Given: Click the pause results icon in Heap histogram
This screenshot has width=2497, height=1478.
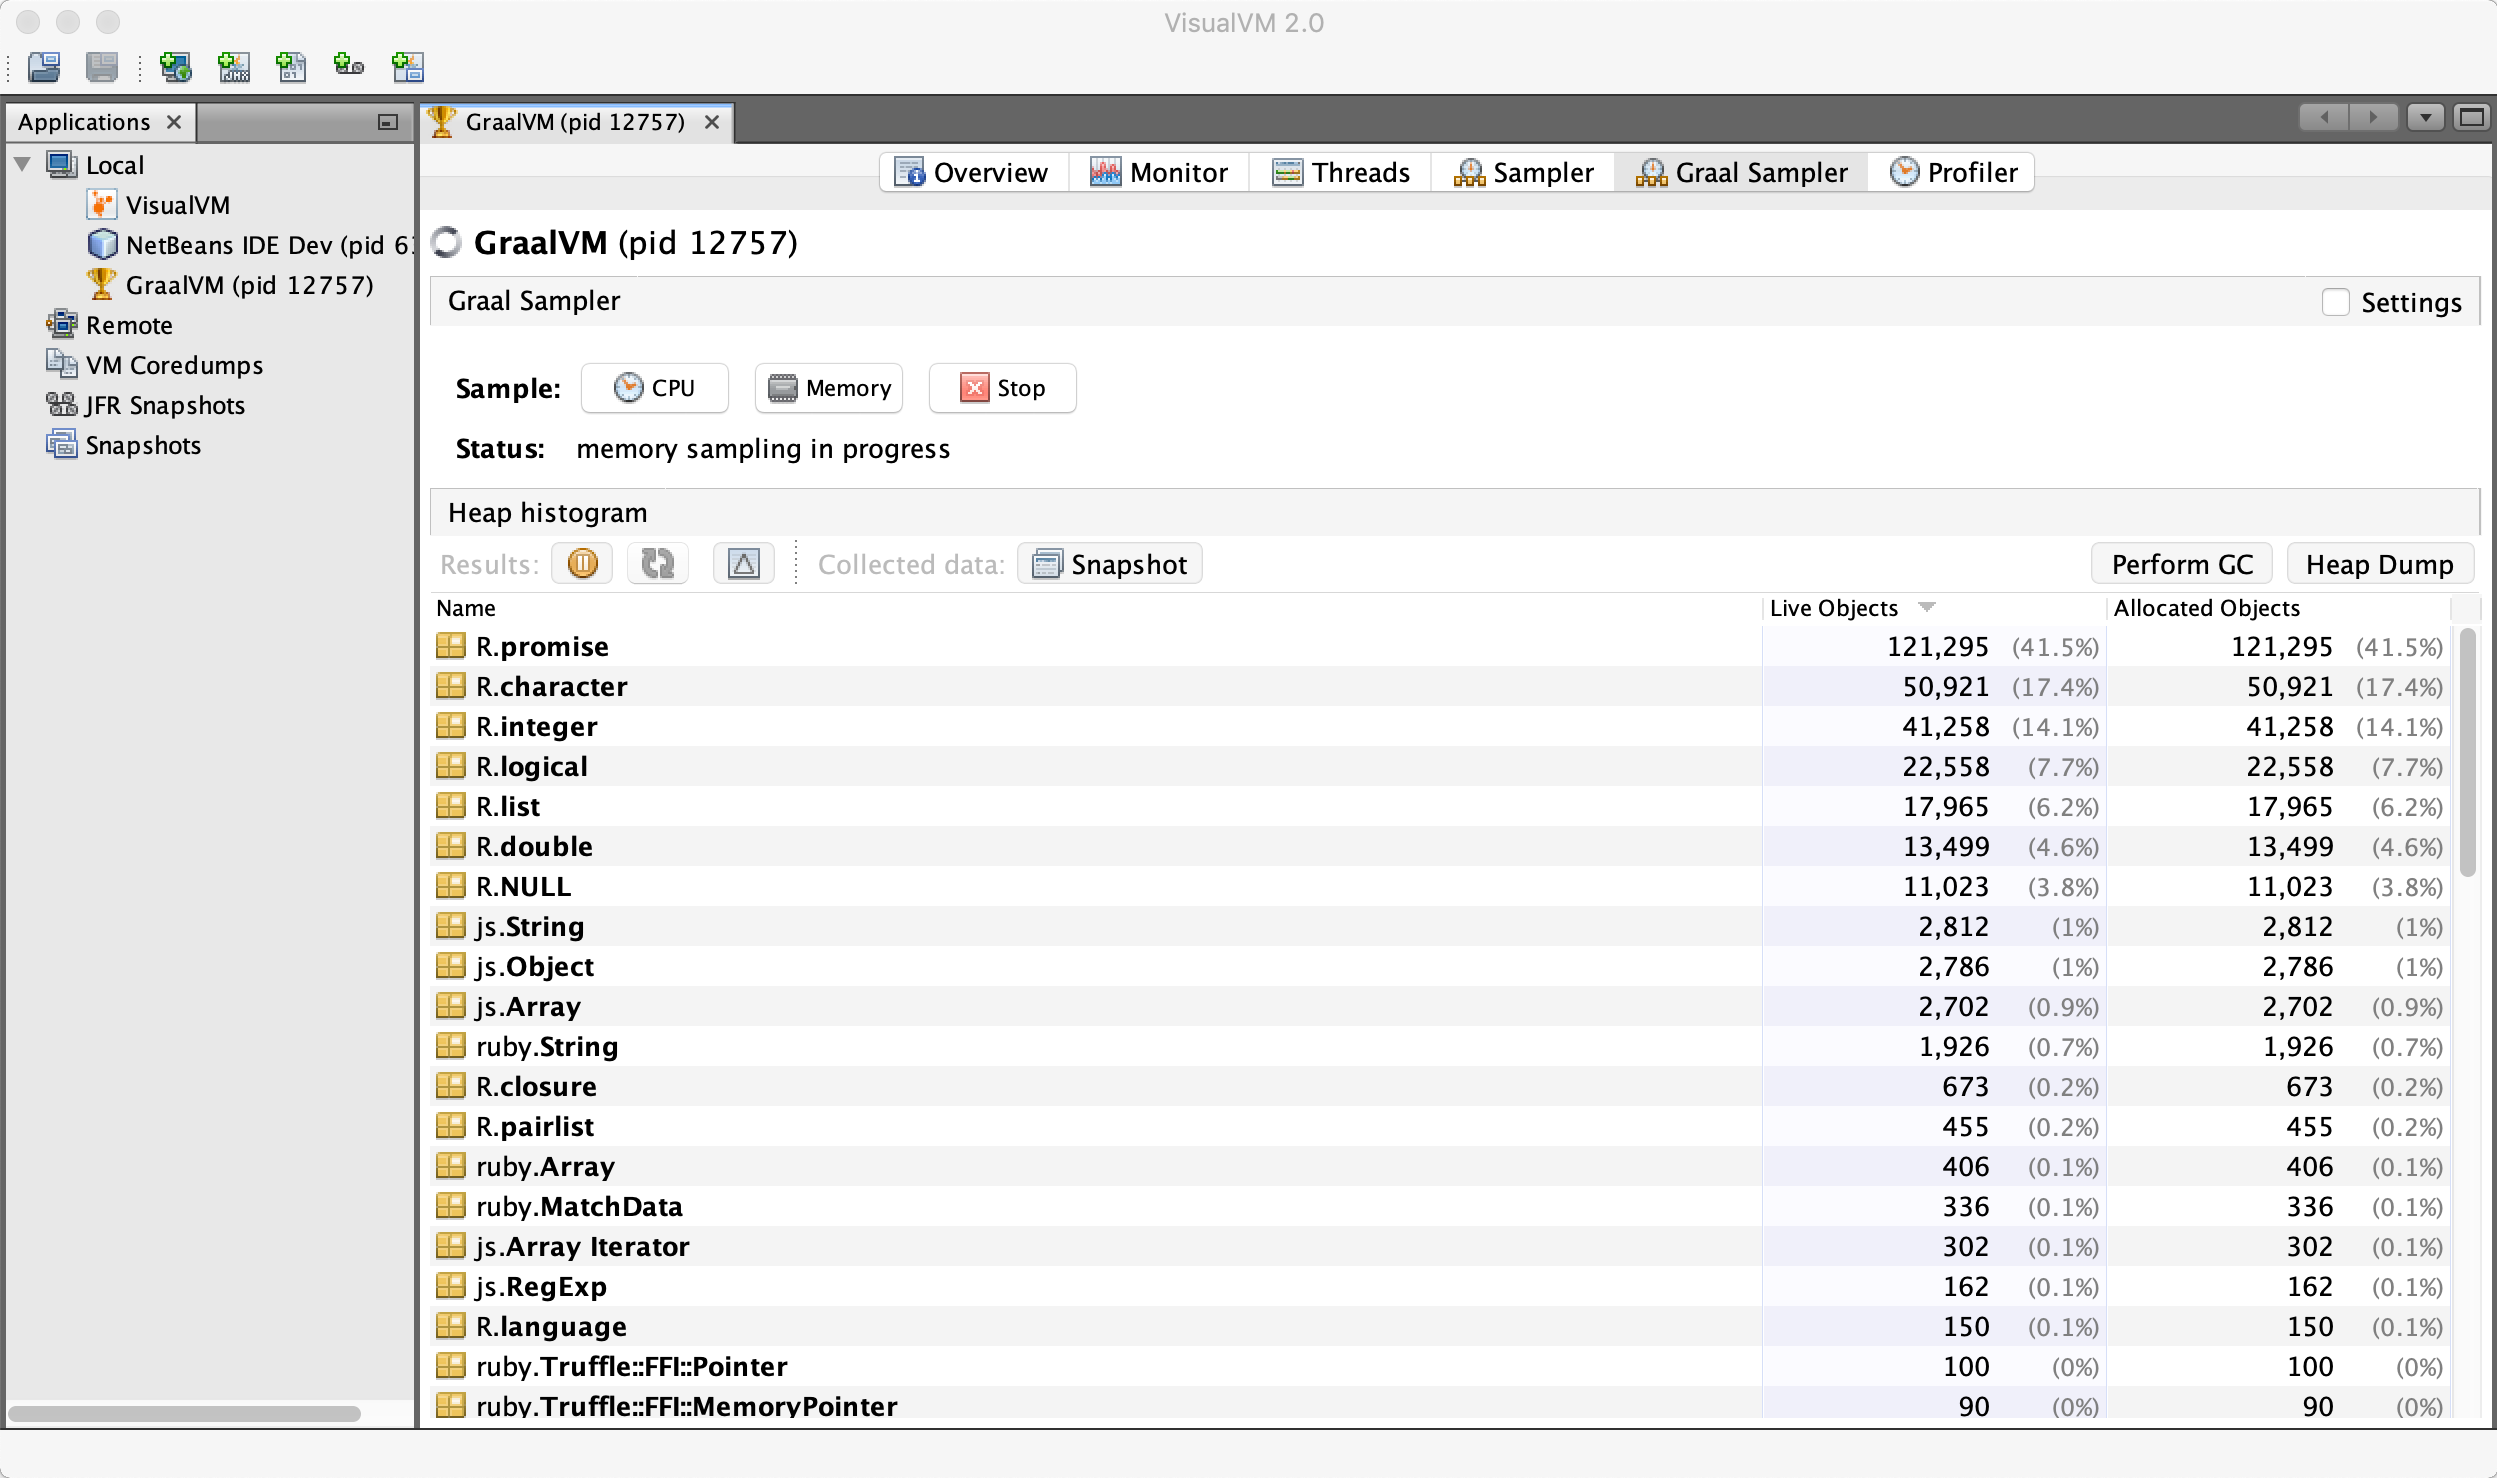Looking at the screenshot, I should pyautogui.click(x=582, y=564).
